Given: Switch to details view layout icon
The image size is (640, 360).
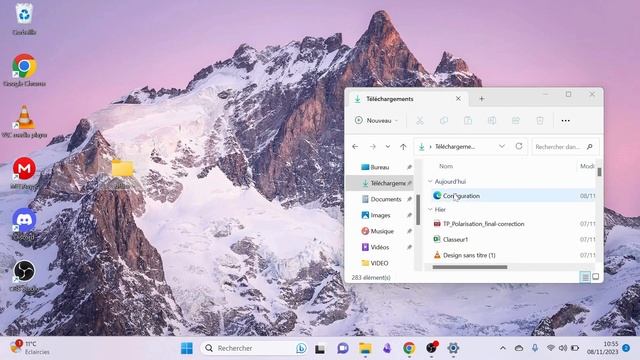Looking at the screenshot, I should coord(585,277).
